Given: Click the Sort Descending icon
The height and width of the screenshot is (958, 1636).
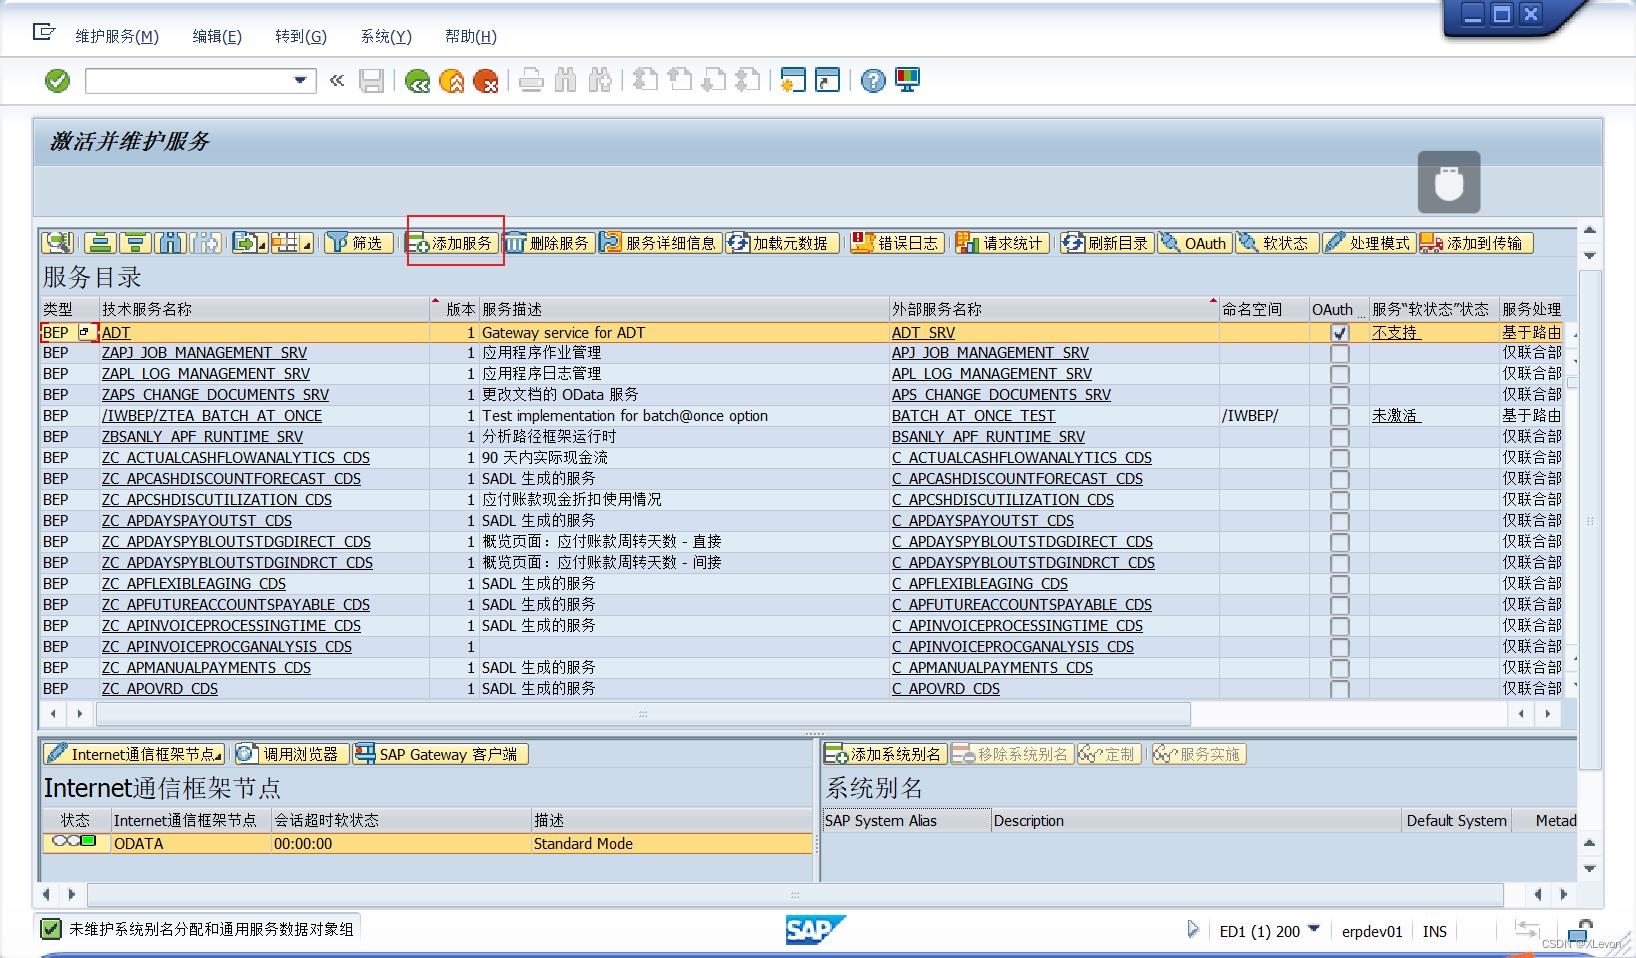Looking at the screenshot, I should [136, 242].
